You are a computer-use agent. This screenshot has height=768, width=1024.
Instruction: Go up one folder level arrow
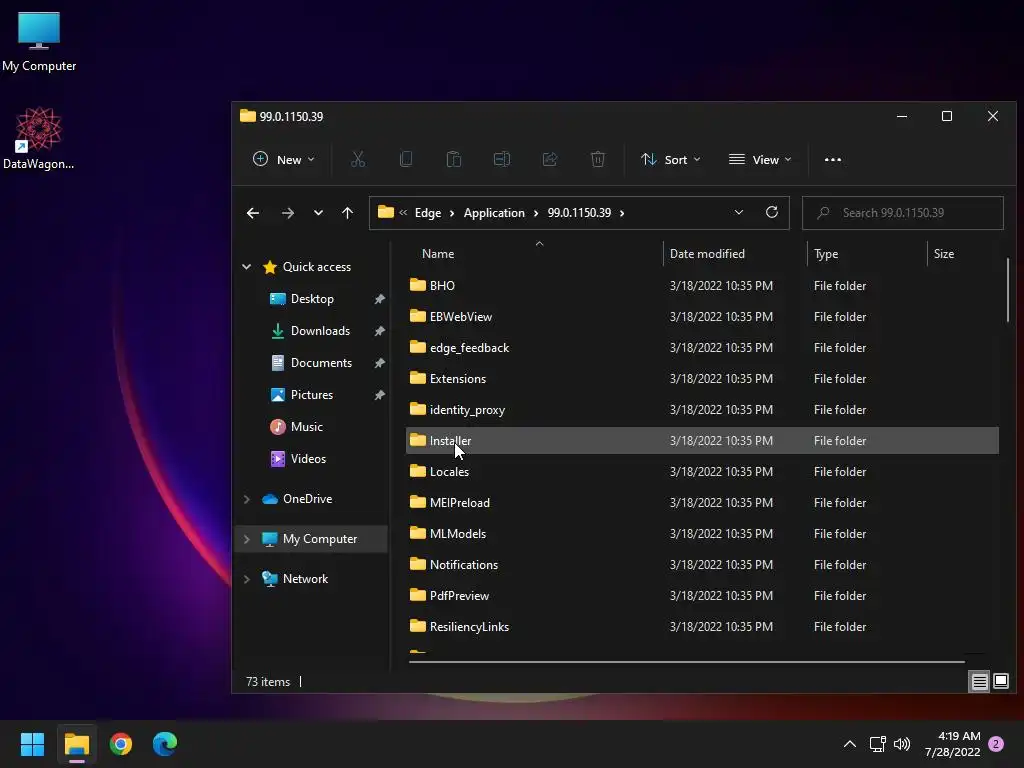(347, 213)
